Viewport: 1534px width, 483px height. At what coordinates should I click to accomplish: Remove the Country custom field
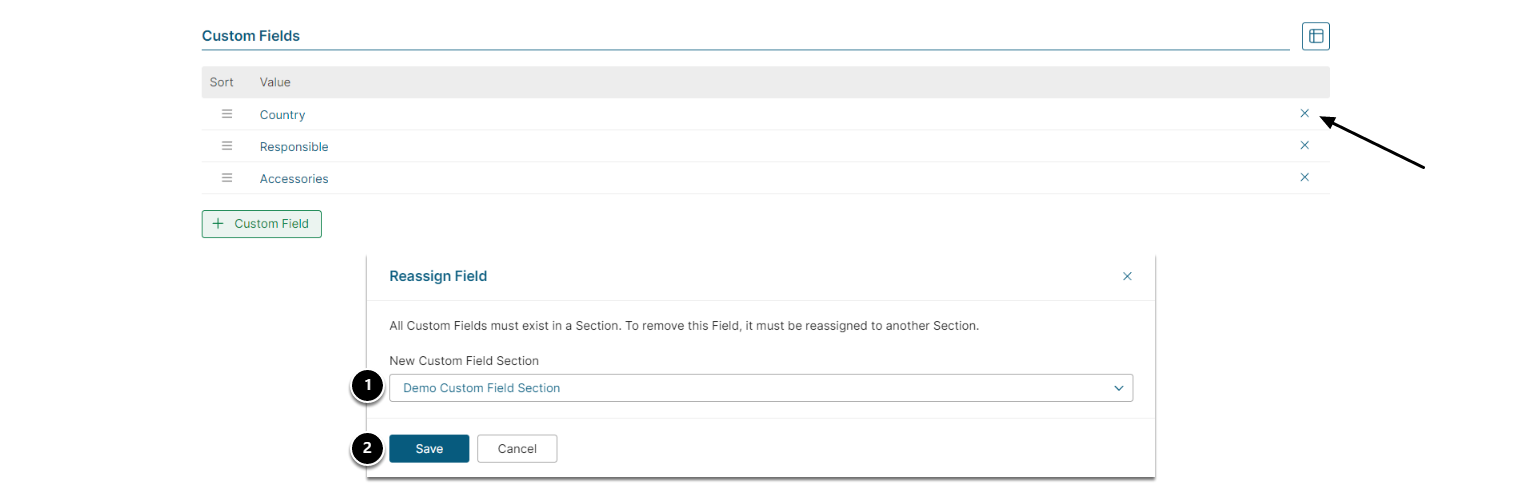[1304, 113]
